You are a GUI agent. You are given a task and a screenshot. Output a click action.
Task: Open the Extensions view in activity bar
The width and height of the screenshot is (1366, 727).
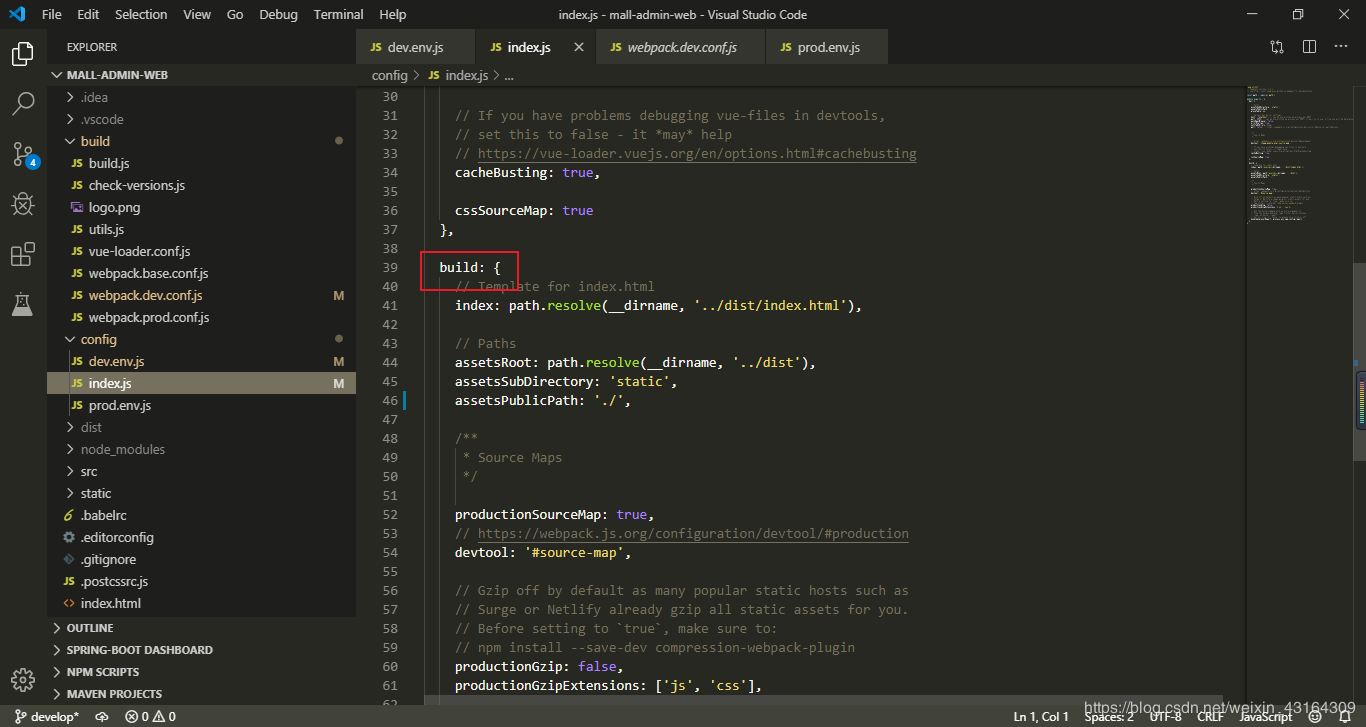[x=22, y=254]
